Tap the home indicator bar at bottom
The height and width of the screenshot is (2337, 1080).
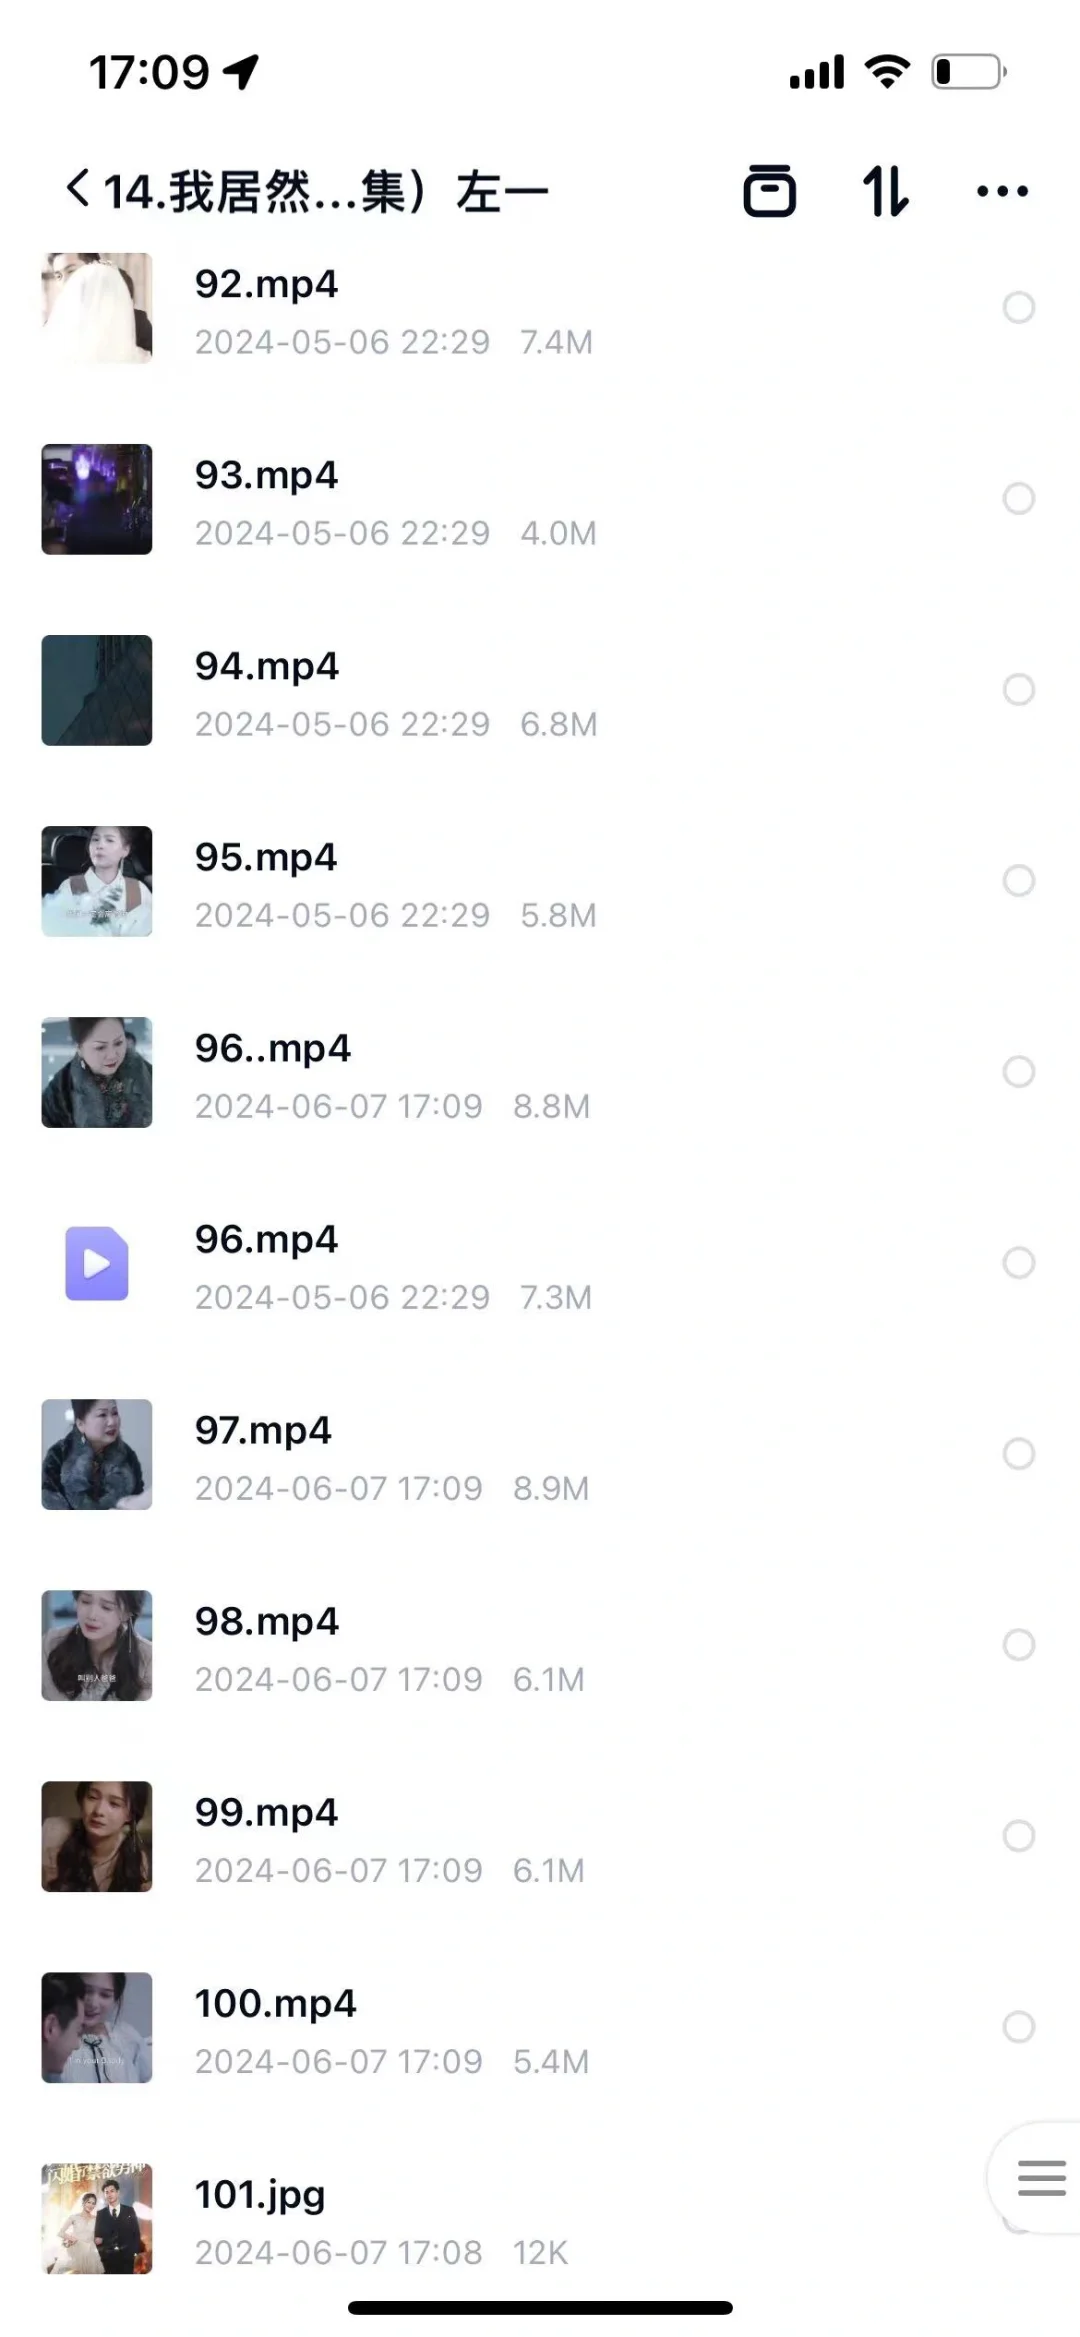point(540,2307)
